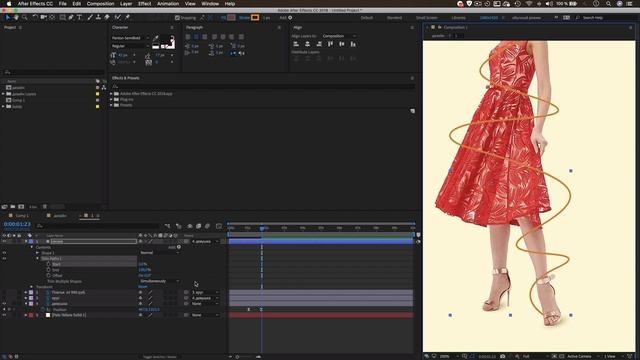Open the shape Stroke color swatch
Viewport: 640px width, 360px height.
coord(255,18)
